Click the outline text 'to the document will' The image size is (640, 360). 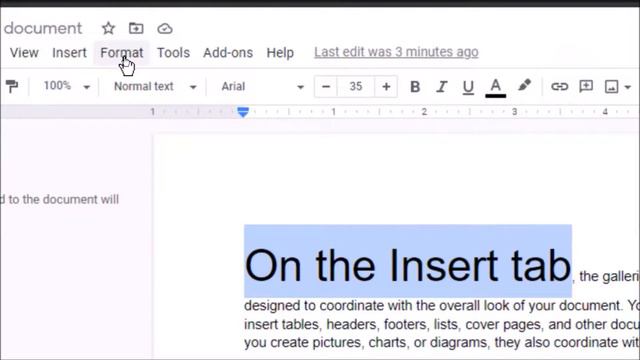63,200
